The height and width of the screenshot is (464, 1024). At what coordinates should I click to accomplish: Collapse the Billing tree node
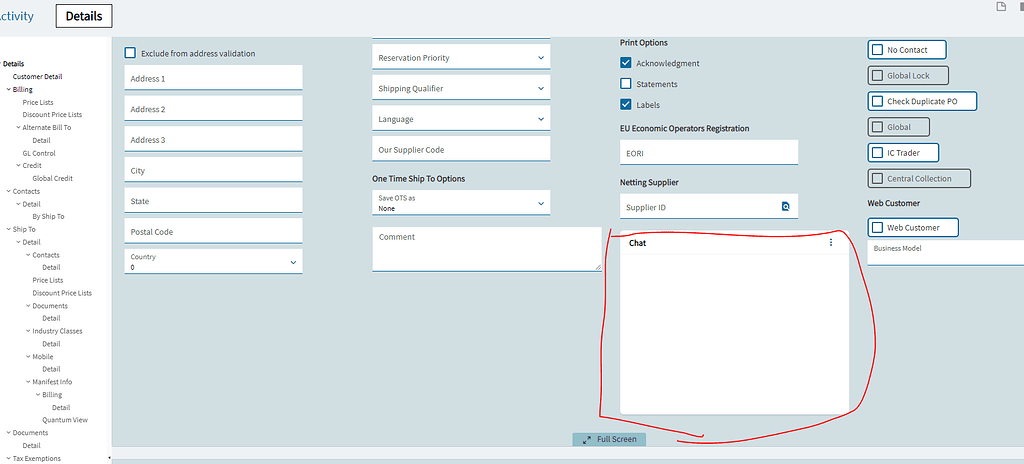coord(8,90)
